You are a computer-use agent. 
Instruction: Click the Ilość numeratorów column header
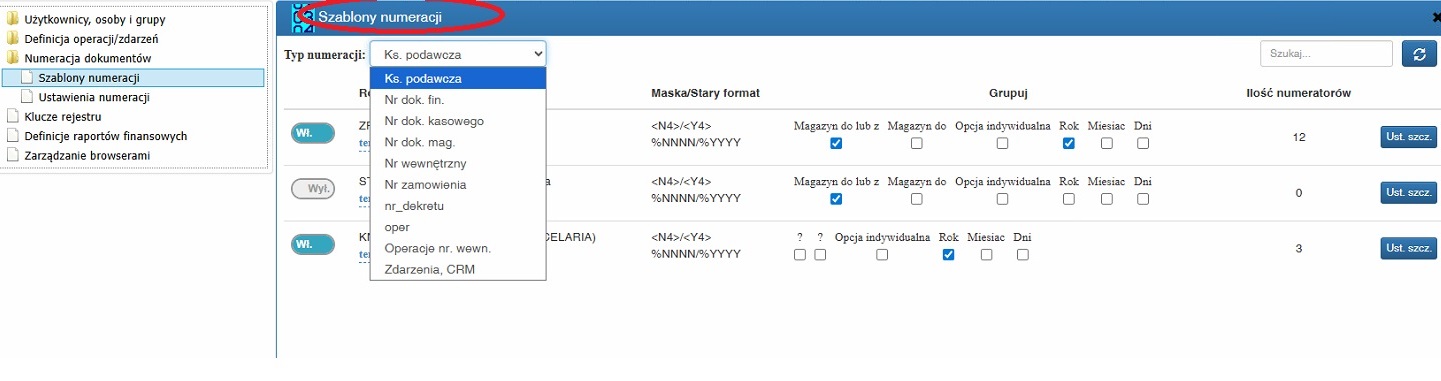click(1298, 93)
